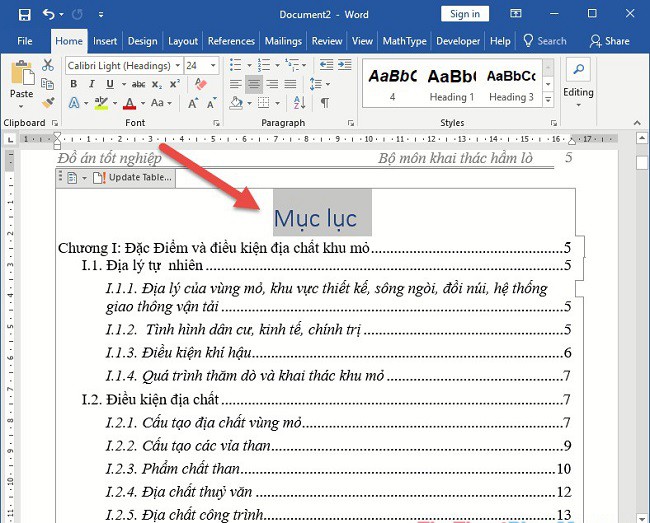Open the Table of Contents gallery icon

[x=72, y=178]
